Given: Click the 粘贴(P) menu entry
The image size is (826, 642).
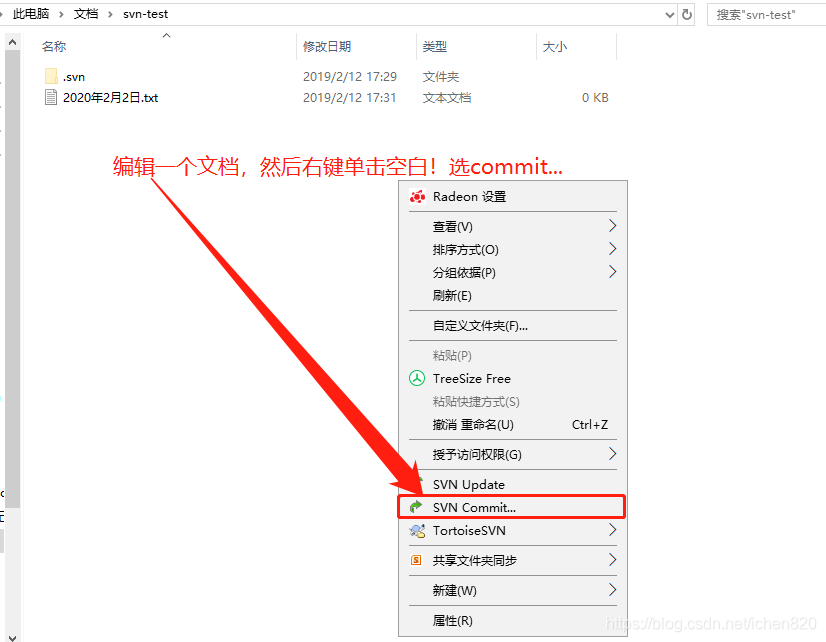Looking at the screenshot, I should click(513, 355).
